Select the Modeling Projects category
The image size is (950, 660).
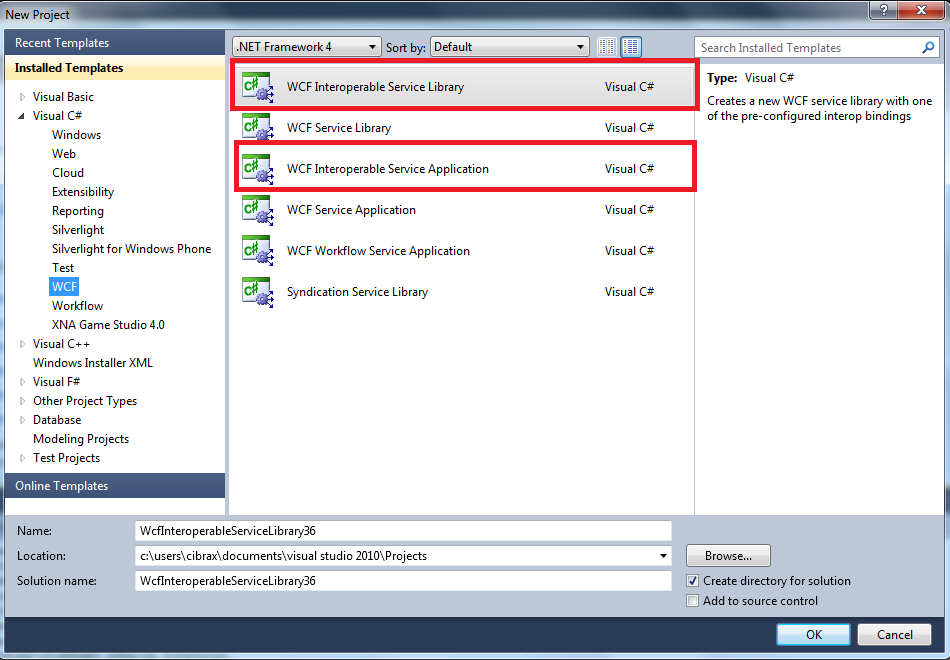[81, 439]
